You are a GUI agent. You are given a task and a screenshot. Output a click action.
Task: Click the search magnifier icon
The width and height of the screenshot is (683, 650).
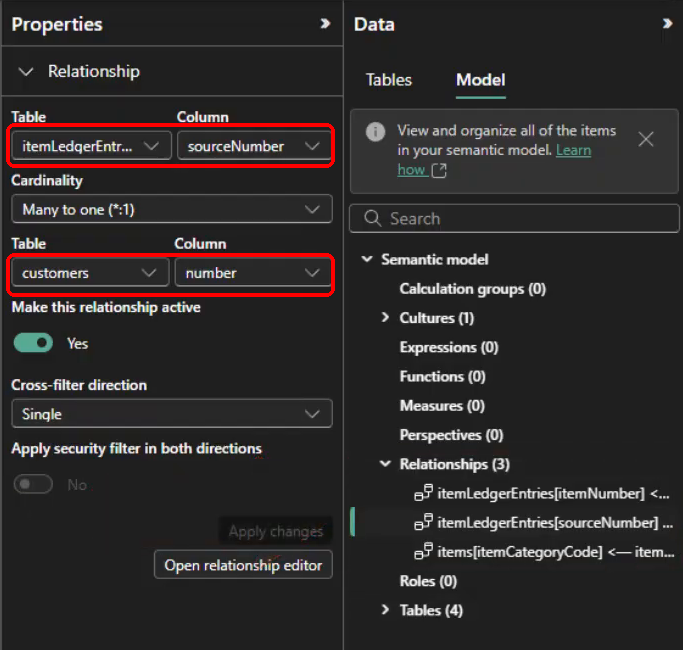click(372, 218)
